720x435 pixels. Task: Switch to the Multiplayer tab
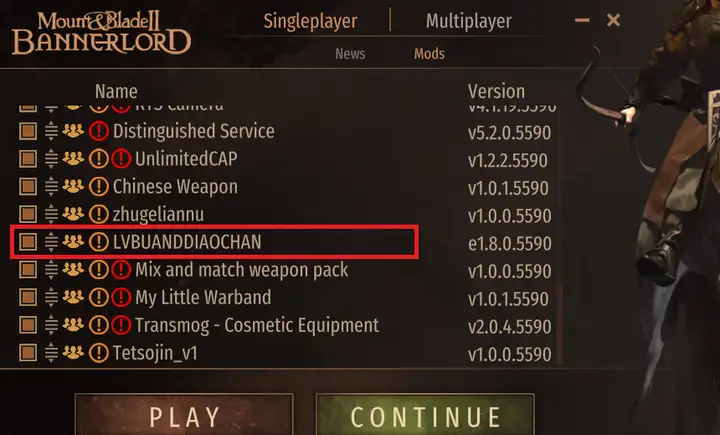click(468, 21)
